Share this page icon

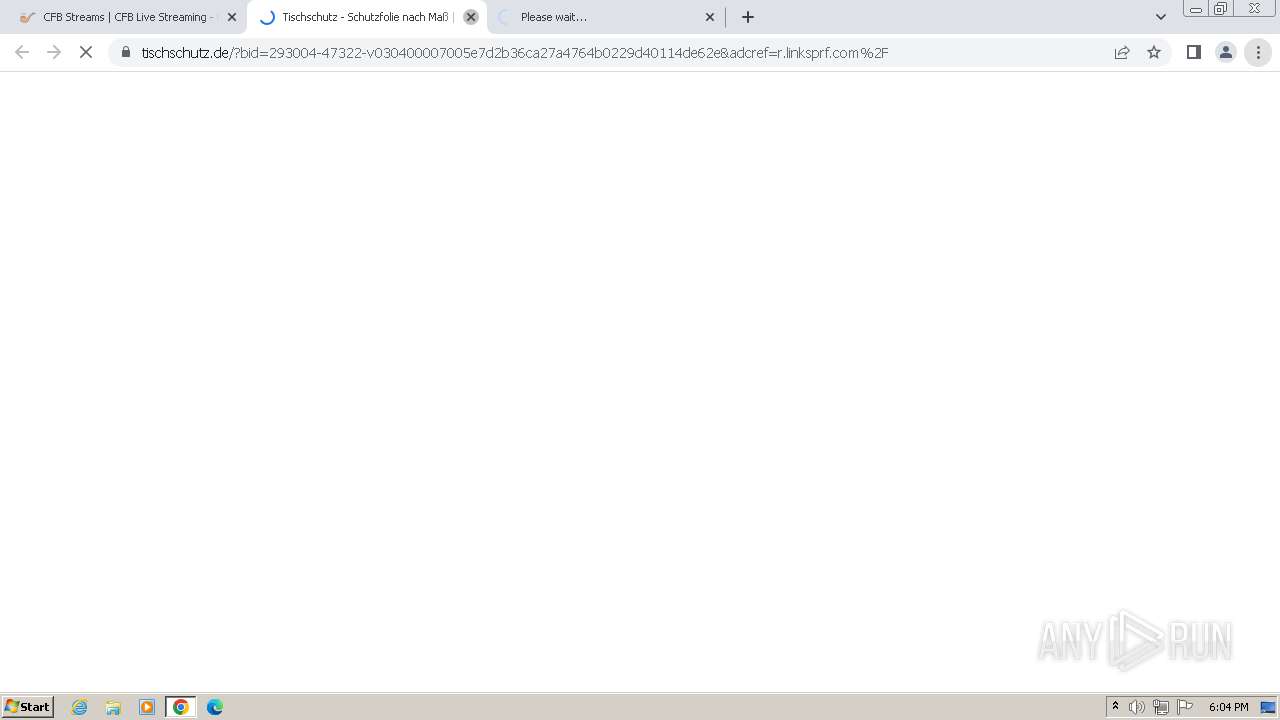pyautogui.click(x=1122, y=52)
